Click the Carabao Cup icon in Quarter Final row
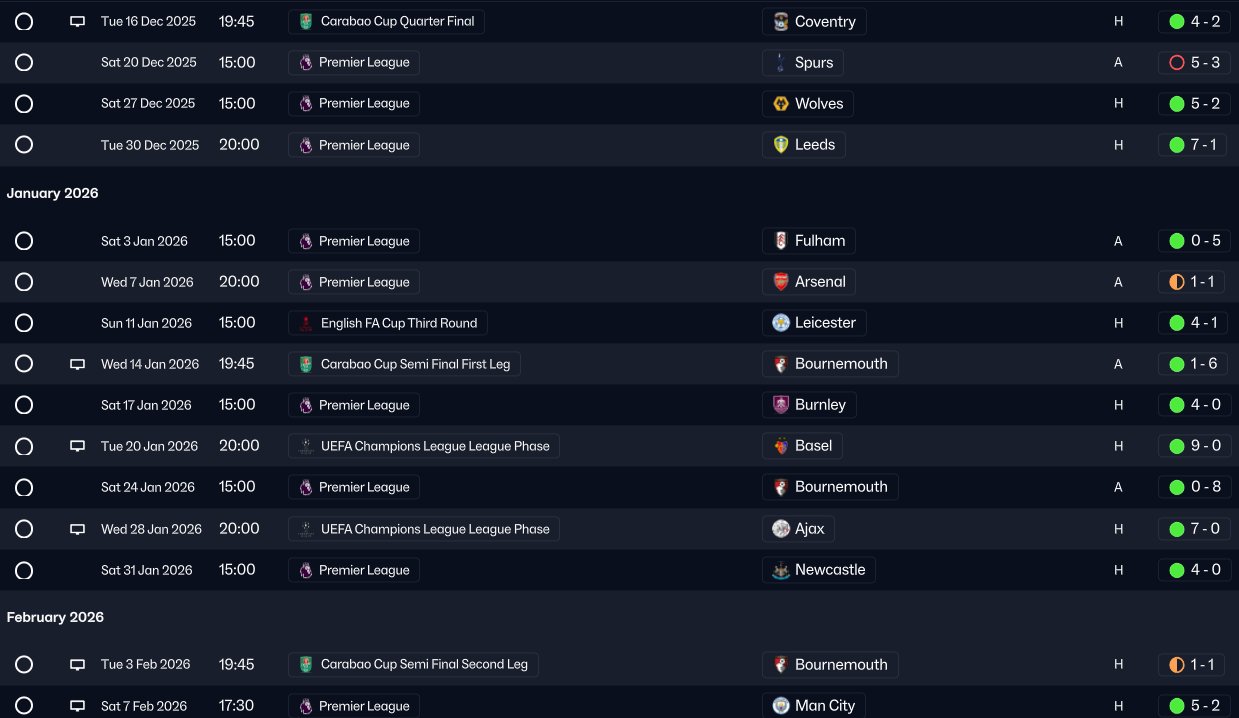The image size is (1239, 718). (306, 21)
